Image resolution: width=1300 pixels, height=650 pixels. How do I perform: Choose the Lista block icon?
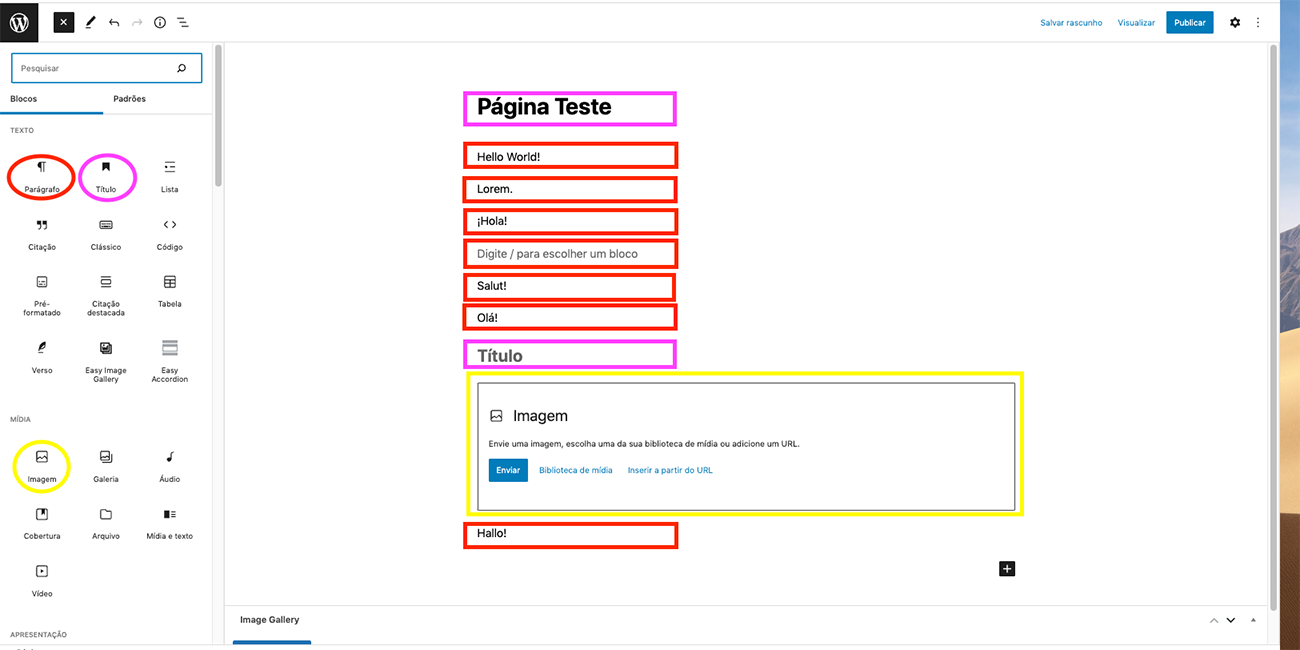[x=170, y=175]
